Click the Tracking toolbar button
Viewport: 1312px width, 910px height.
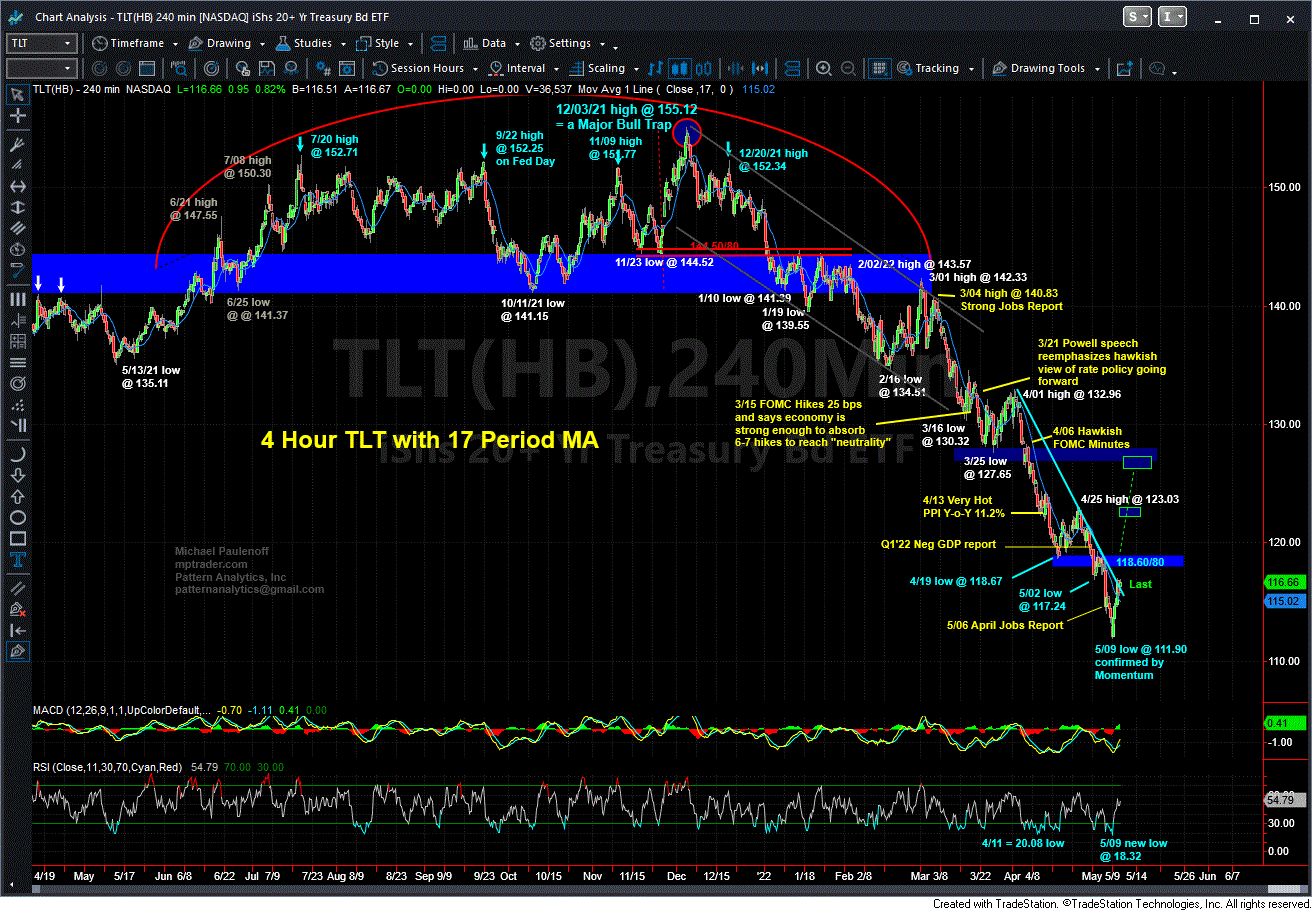[929, 69]
